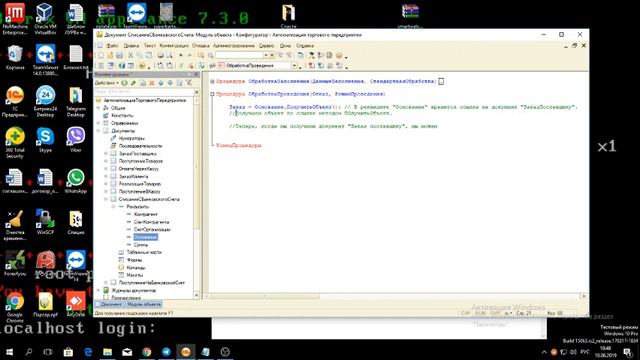Open Oracle VM VirtualBox desktop shortcut
Viewport: 640px width, 360px height.
45,18
